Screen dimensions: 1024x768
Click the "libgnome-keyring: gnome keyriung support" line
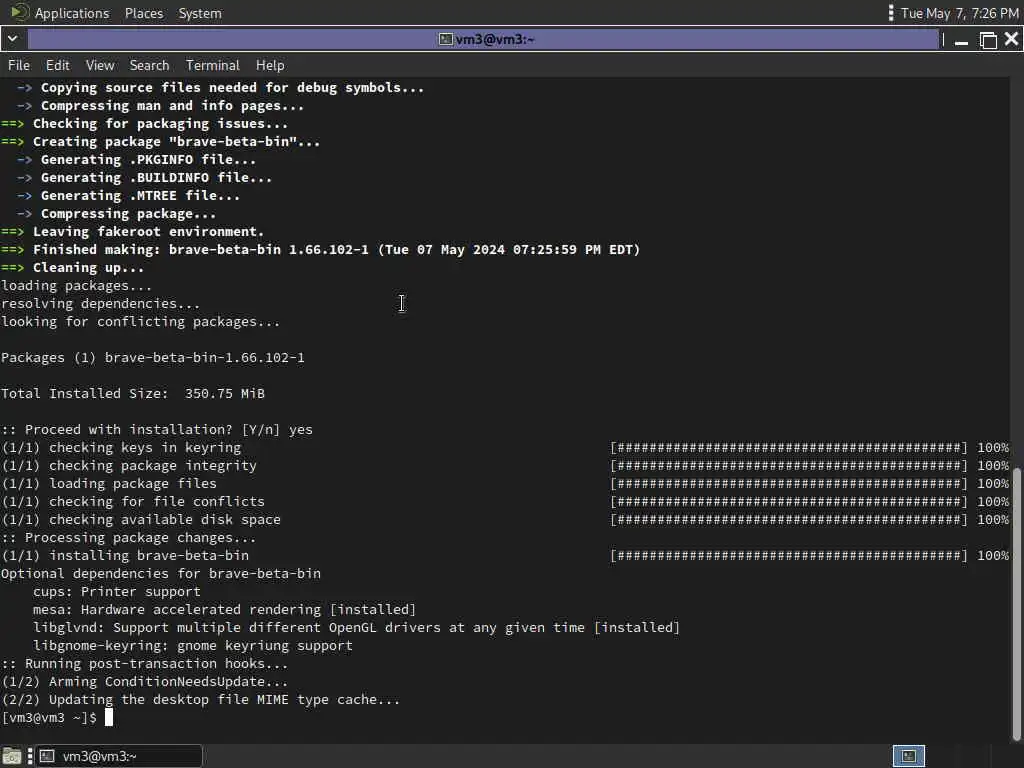(x=193, y=646)
